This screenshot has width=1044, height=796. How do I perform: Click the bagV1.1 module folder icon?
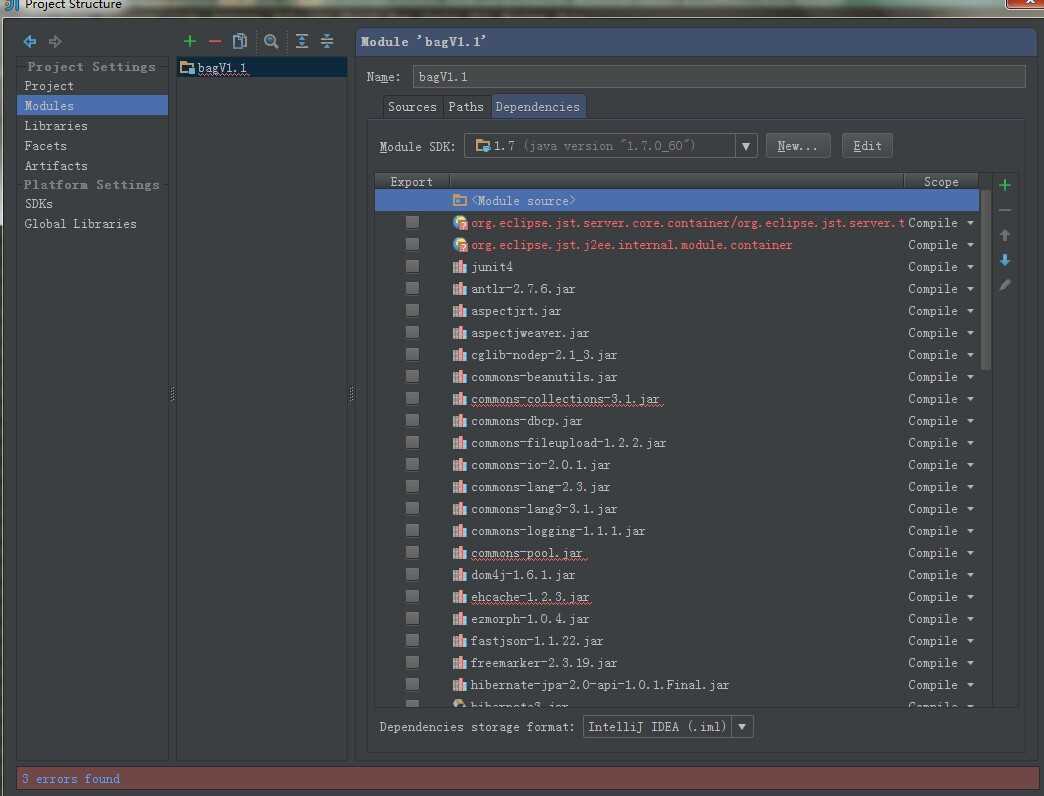click(x=187, y=68)
